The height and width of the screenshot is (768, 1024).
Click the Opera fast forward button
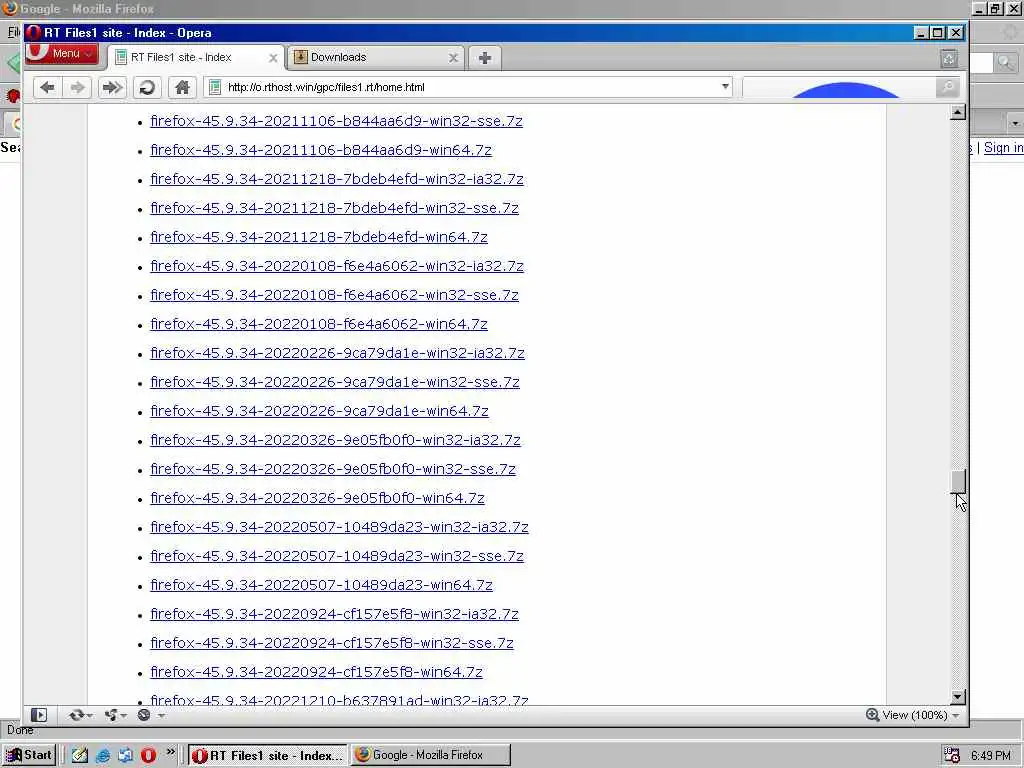112,88
